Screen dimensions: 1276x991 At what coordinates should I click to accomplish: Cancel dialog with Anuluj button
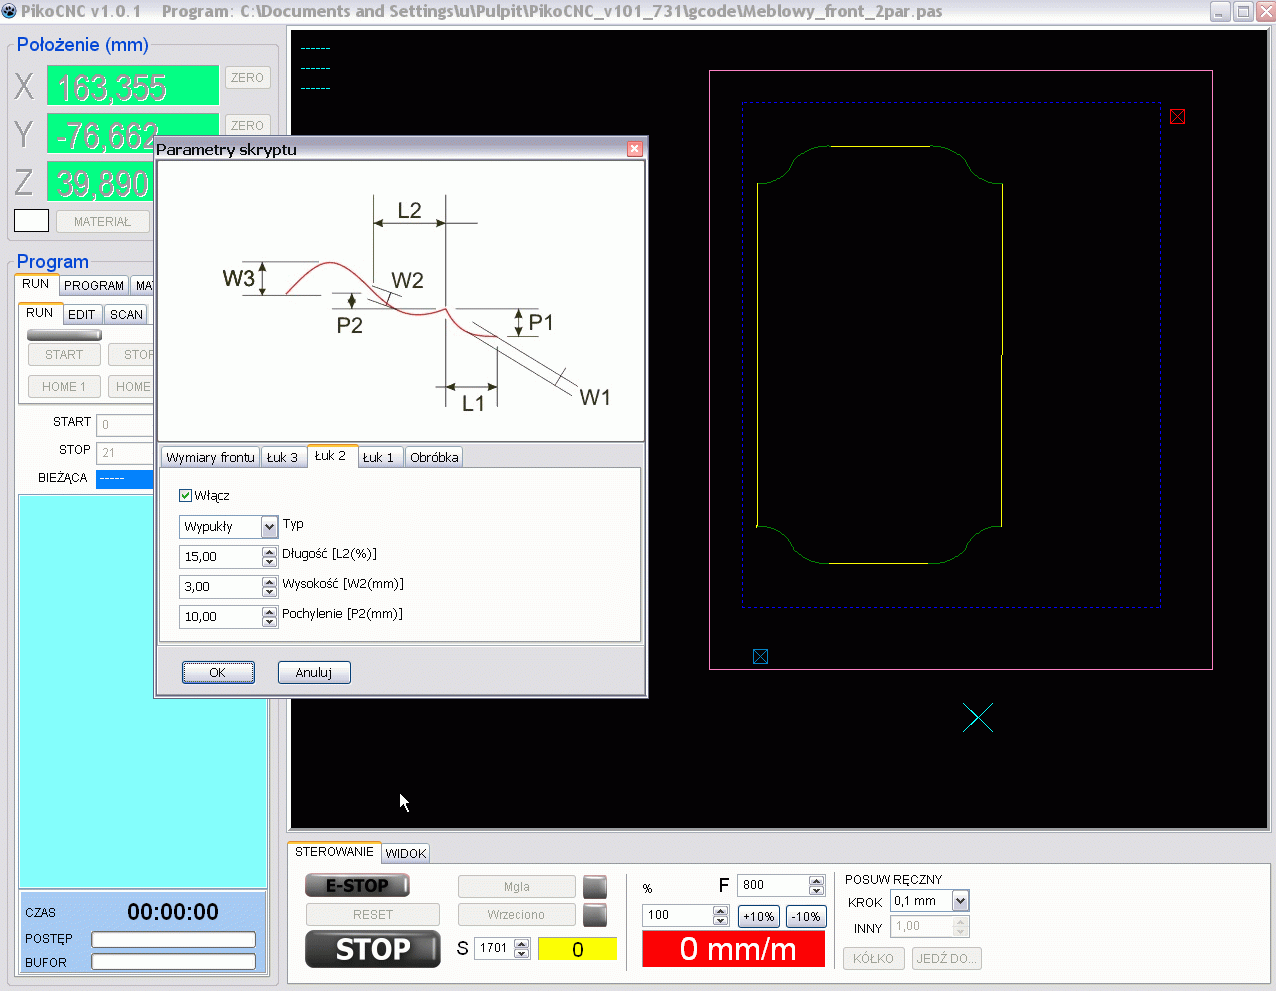point(314,672)
